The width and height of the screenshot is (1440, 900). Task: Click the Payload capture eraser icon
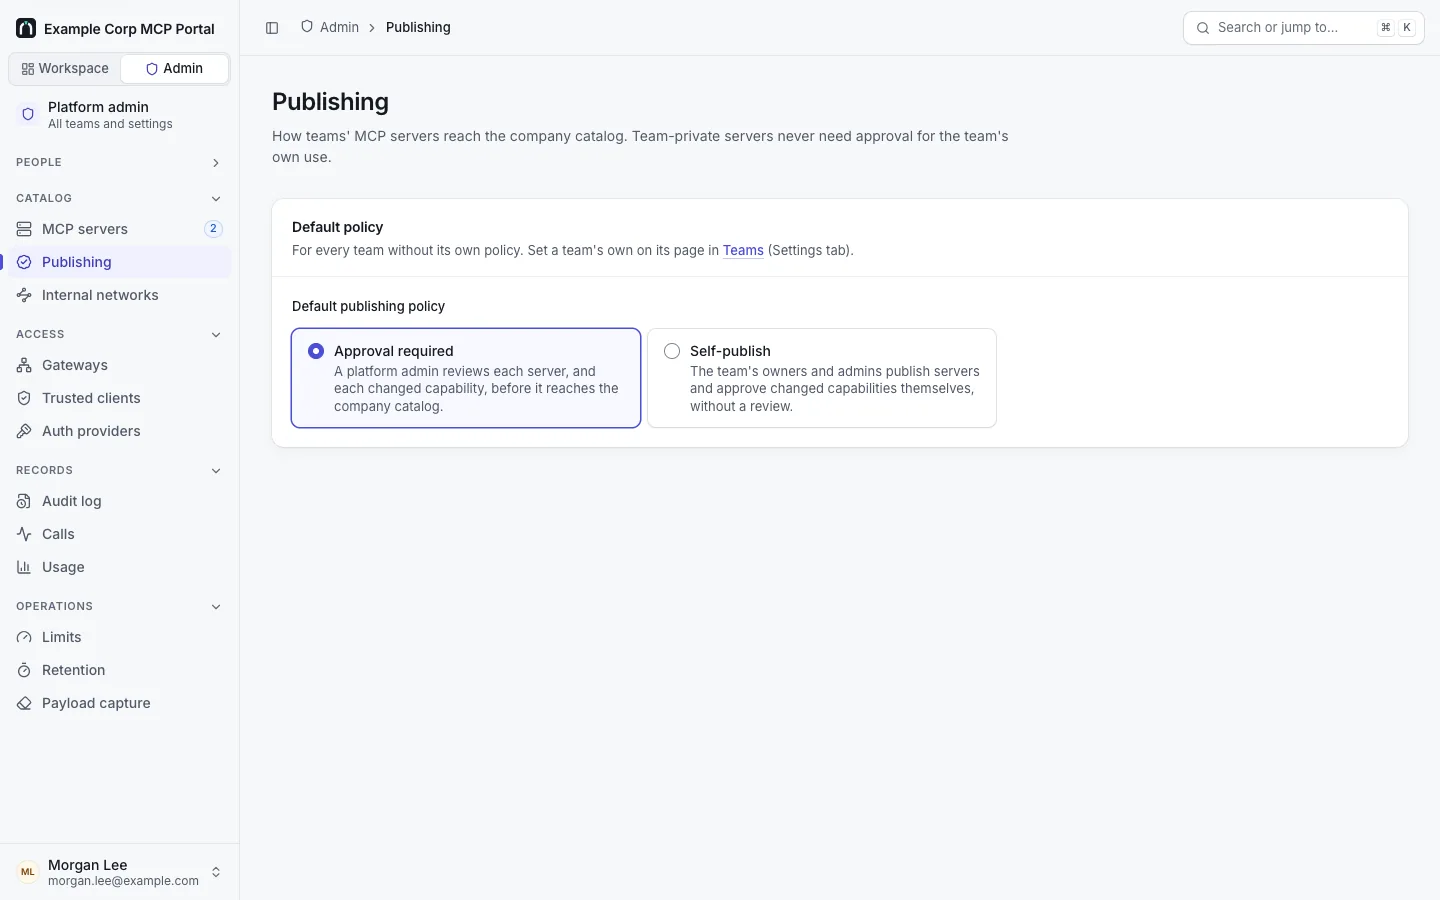24,703
